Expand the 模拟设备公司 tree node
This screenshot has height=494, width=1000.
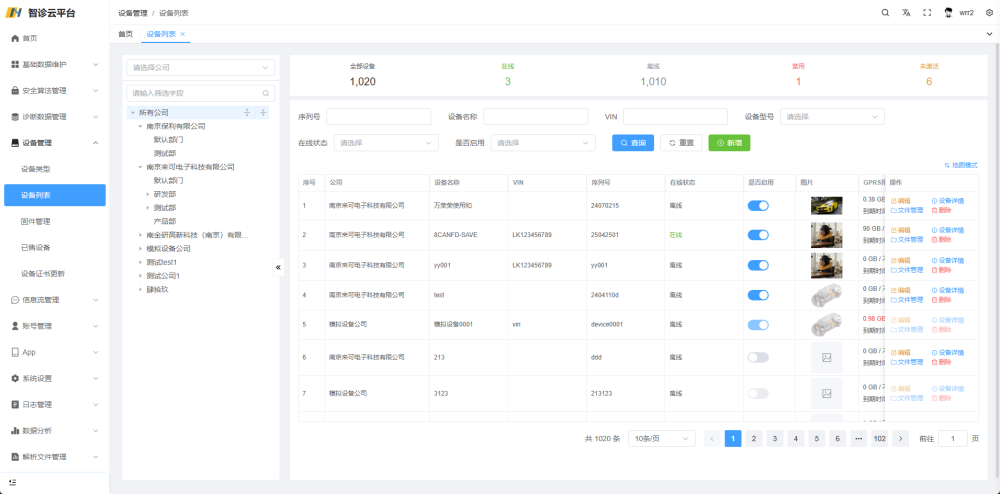point(140,248)
